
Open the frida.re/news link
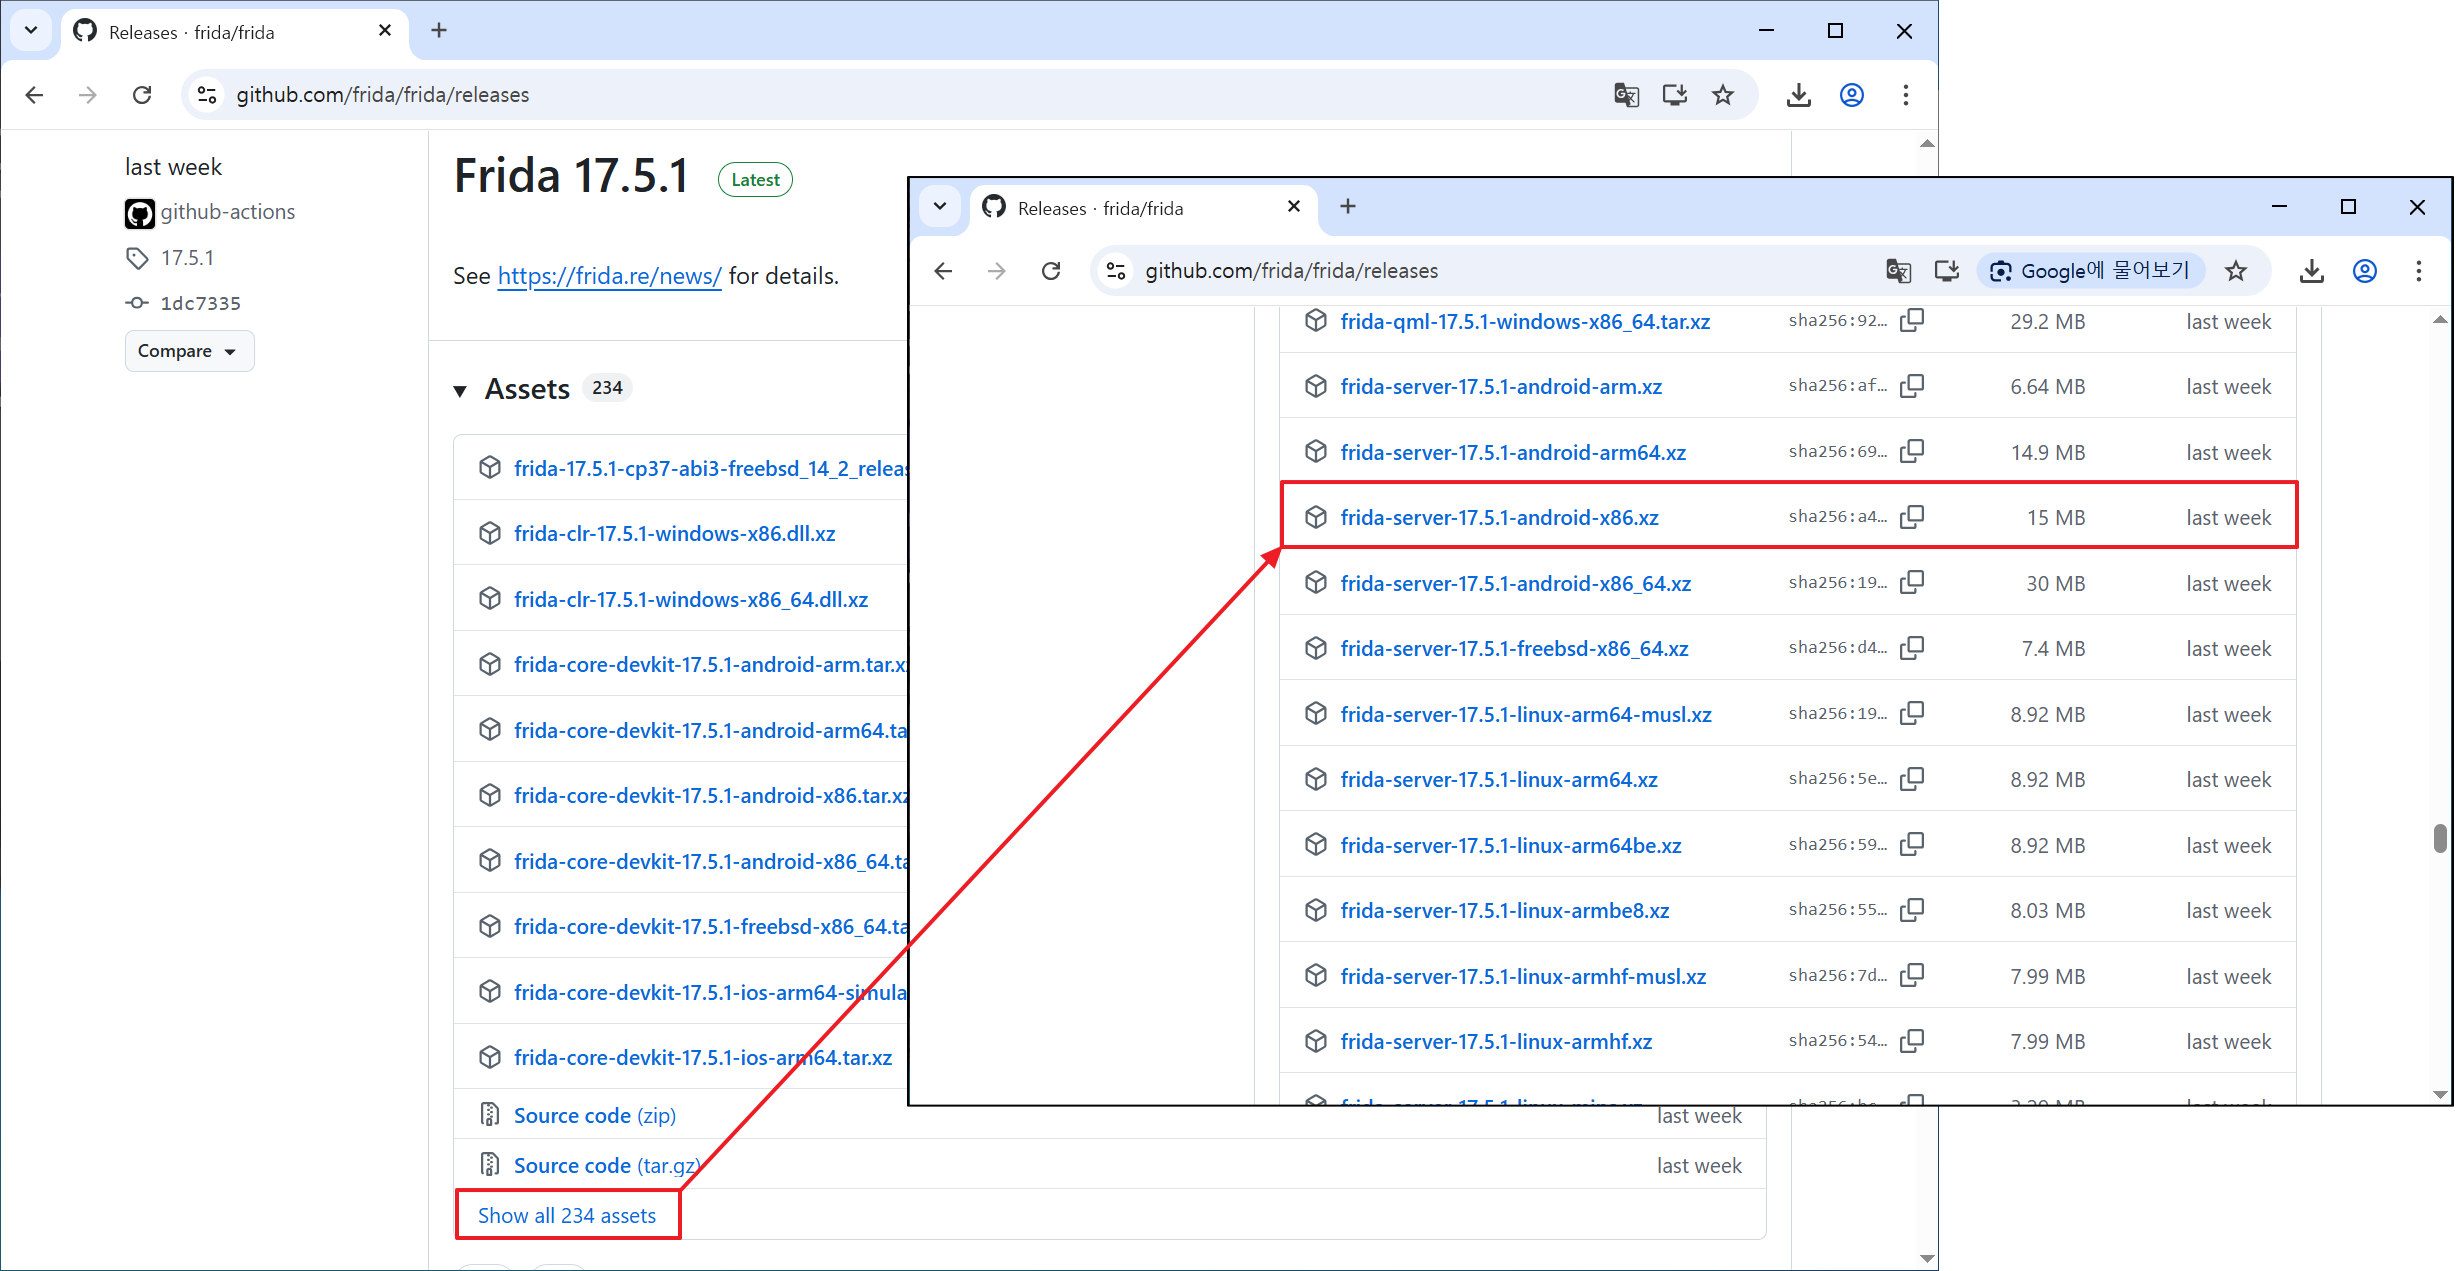(609, 276)
